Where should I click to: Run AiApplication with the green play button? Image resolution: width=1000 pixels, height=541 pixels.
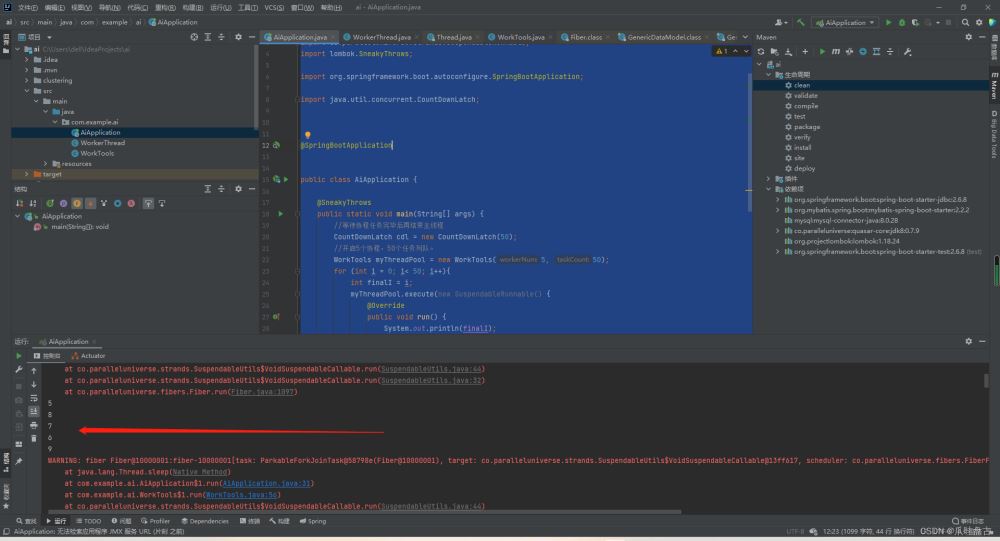click(888, 22)
